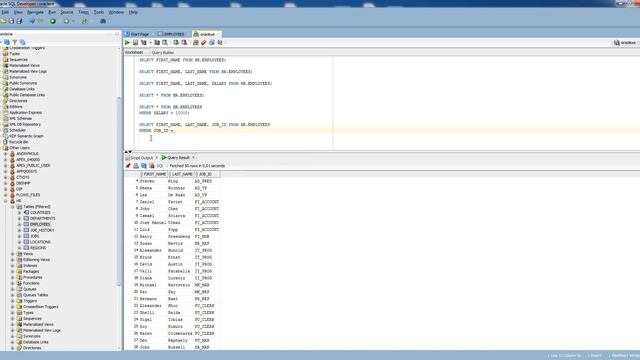Select the Public Synonyms tree item
The height and width of the screenshot is (360, 640).
pos(23,83)
